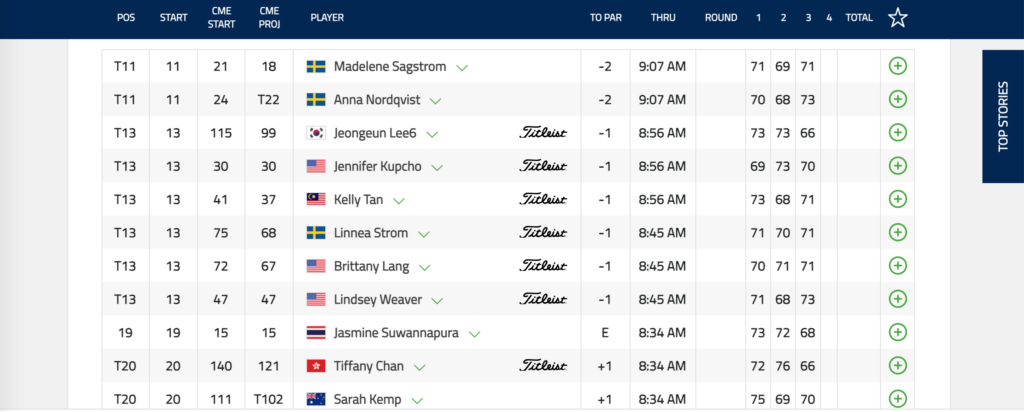Open the TOP STORIES side panel
Image resolution: width=1024 pixels, height=412 pixels.
[x=1003, y=117]
